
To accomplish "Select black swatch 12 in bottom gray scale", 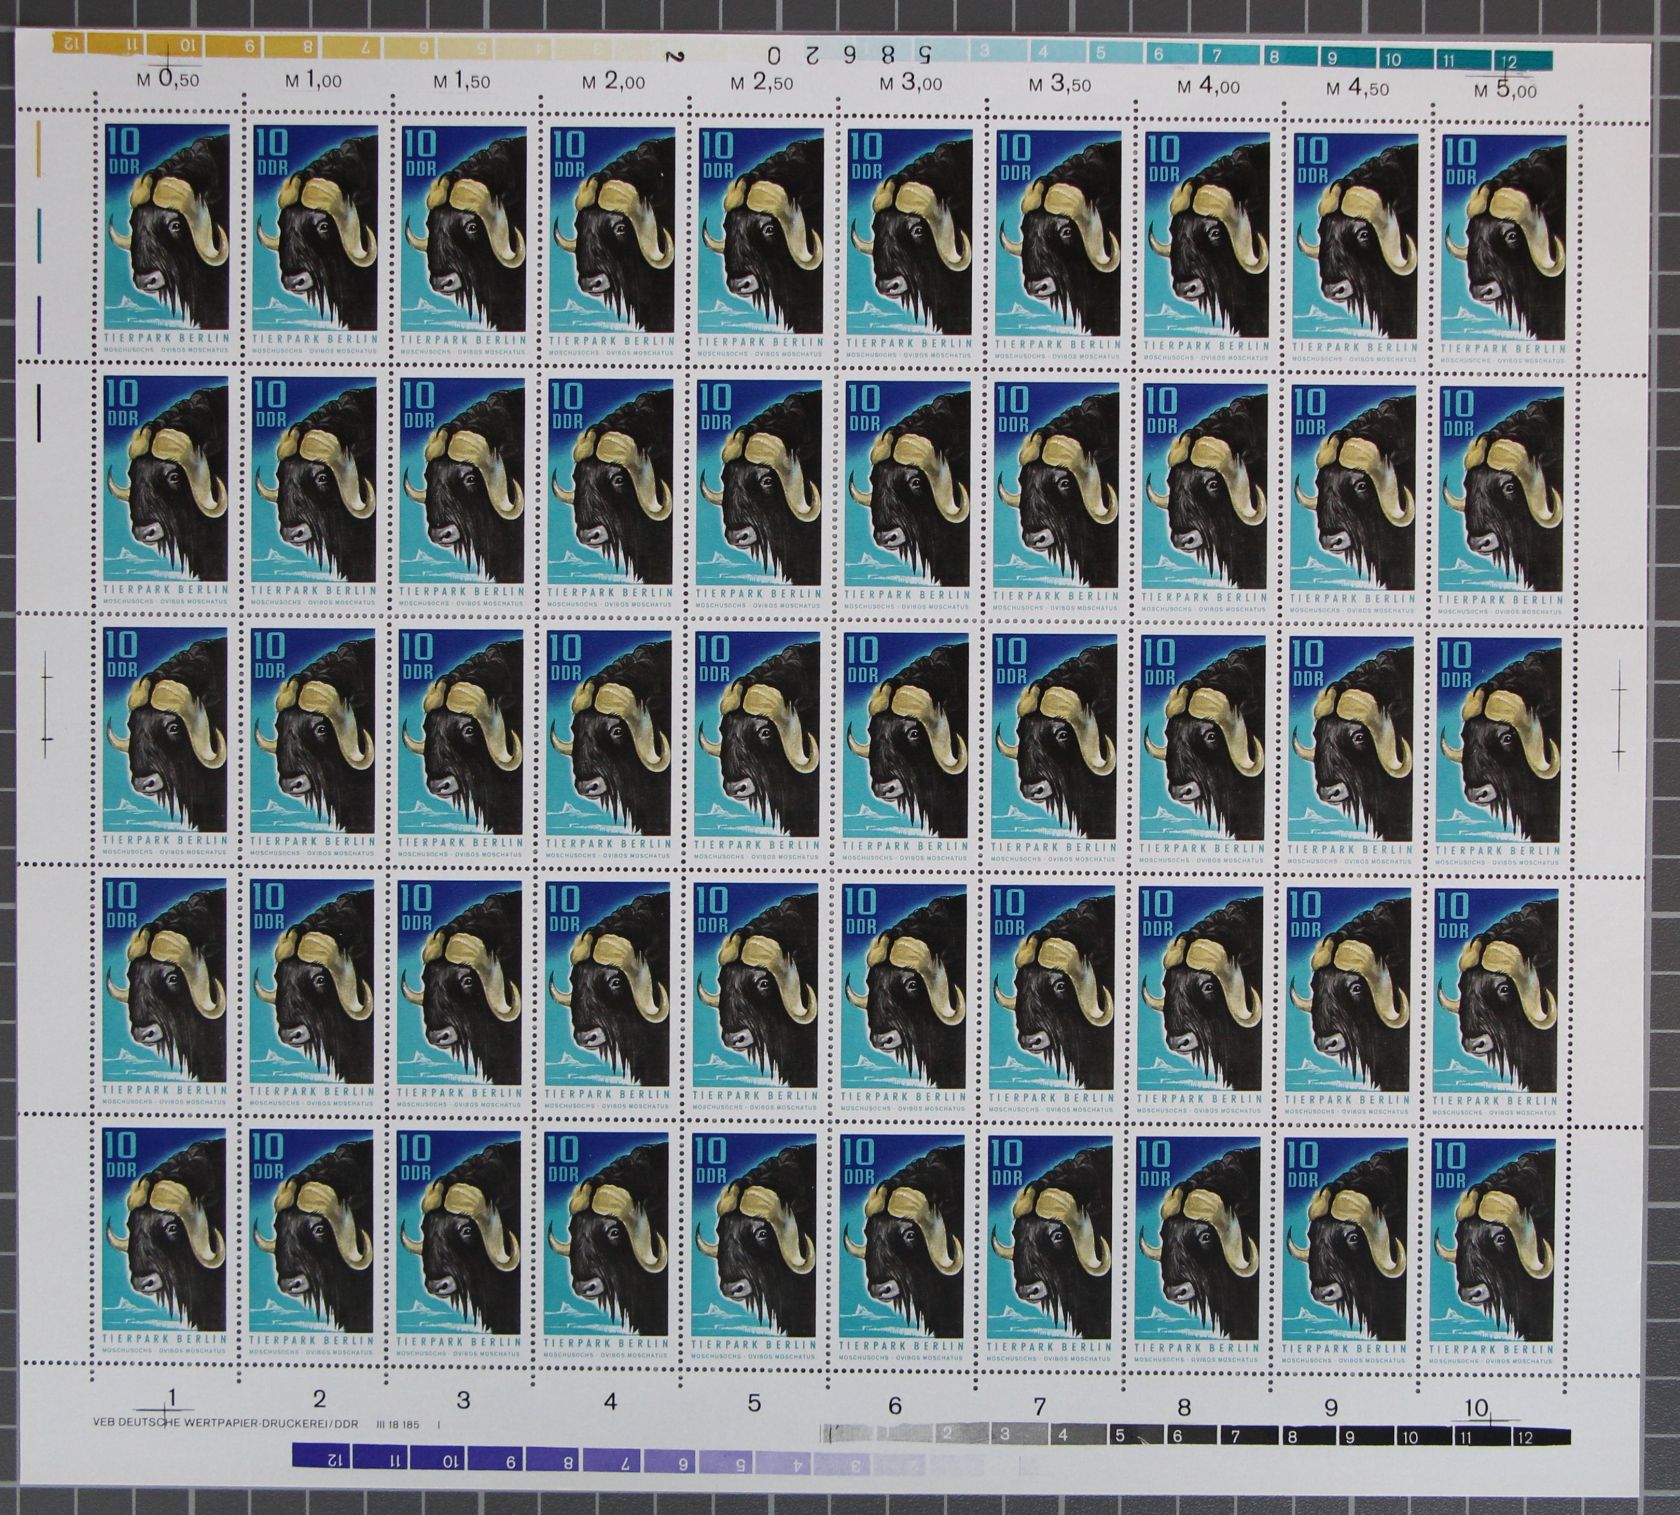I will point(1540,1438).
